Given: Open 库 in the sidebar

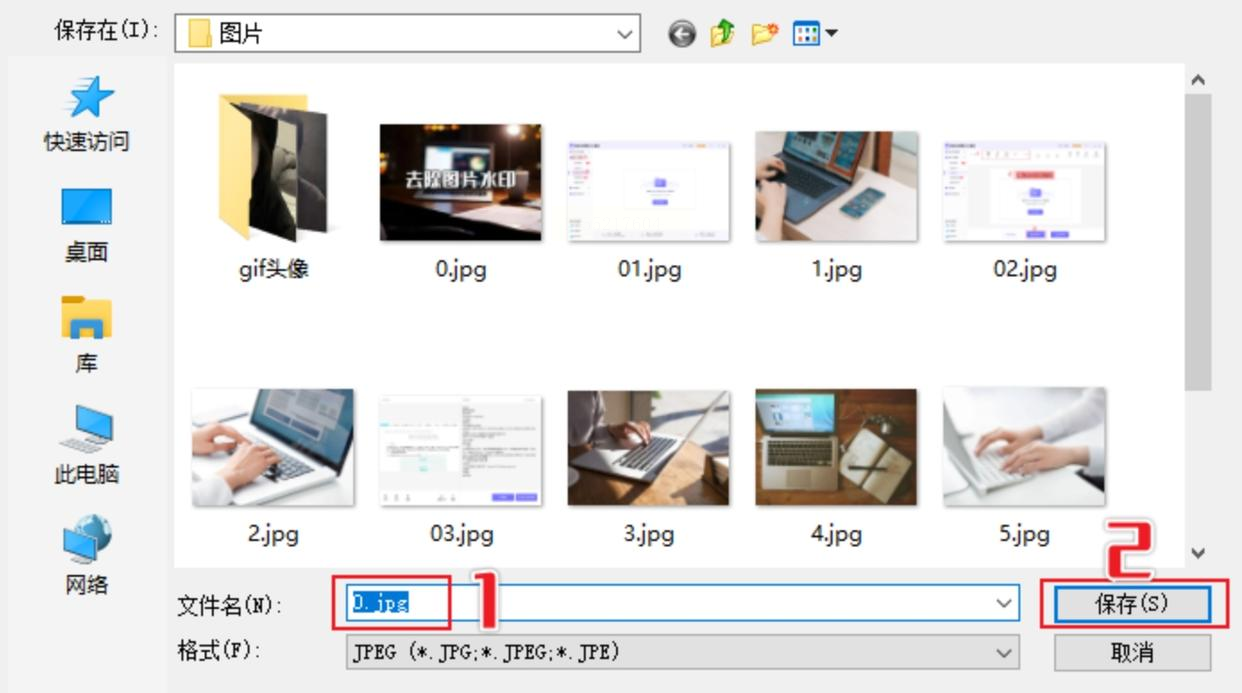Looking at the screenshot, I should pos(86,336).
